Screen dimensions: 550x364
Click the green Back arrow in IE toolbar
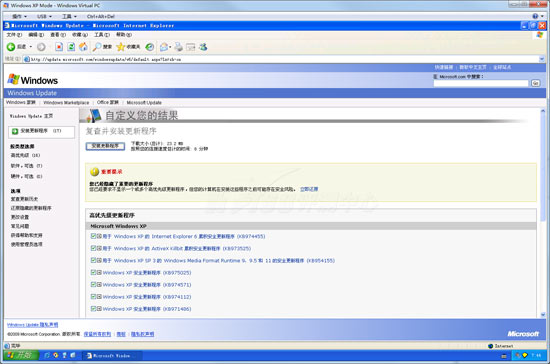click(11, 47)
